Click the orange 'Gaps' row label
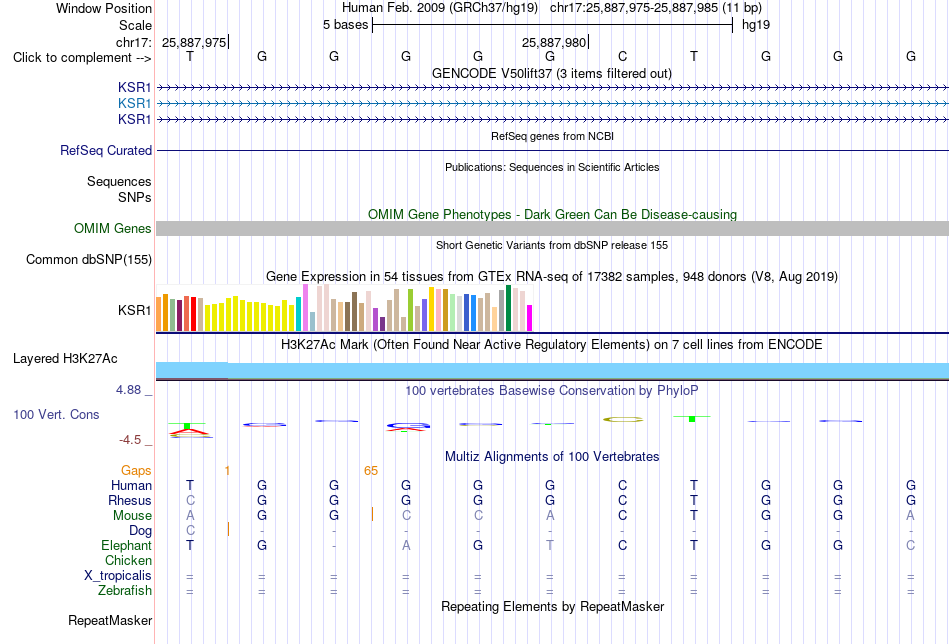The image size is (950, 644). (x=136, y=470)
